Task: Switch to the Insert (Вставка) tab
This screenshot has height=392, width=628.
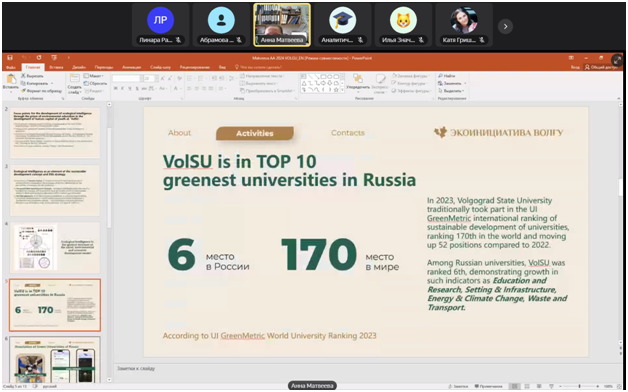Action: [56, 67]
